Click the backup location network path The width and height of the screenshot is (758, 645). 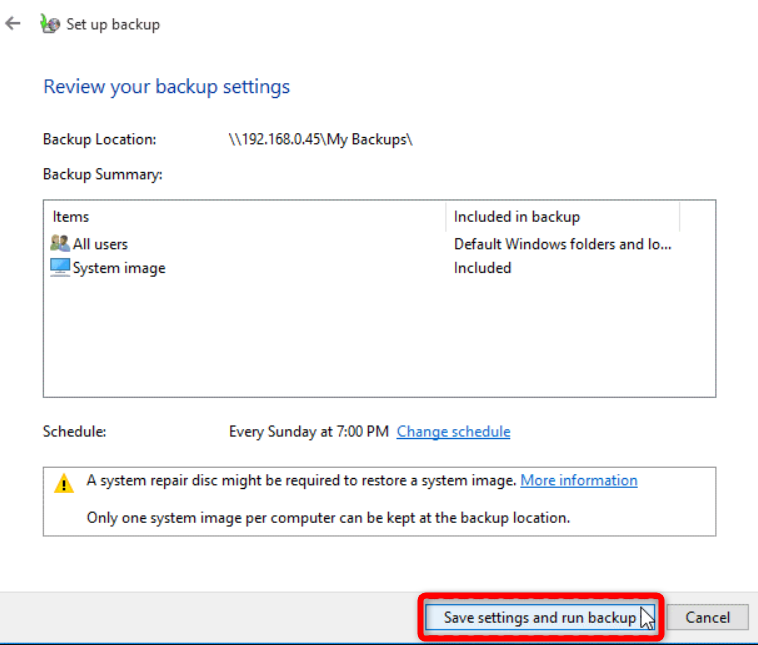320,140
